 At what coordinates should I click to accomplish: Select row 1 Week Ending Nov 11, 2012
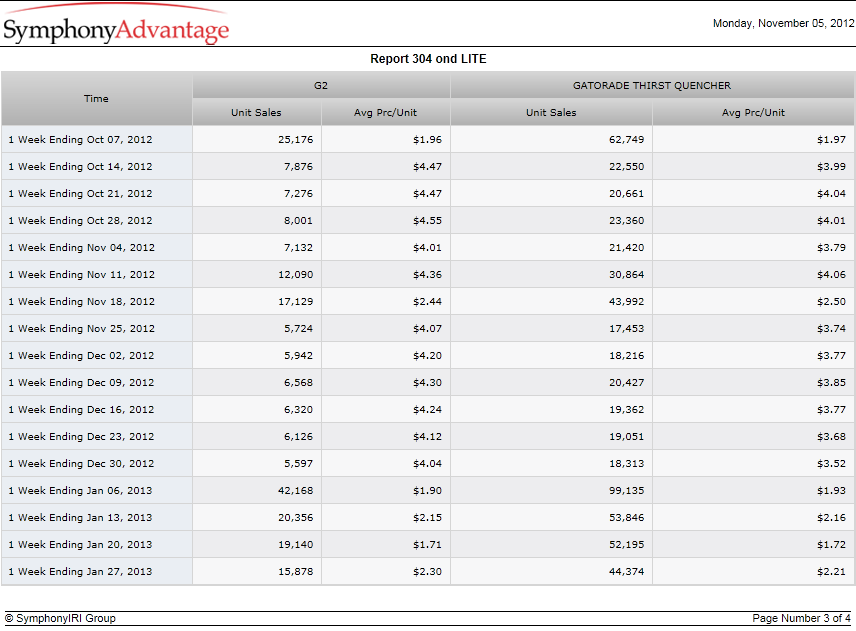pyautogui.click(x=428, y=275)
